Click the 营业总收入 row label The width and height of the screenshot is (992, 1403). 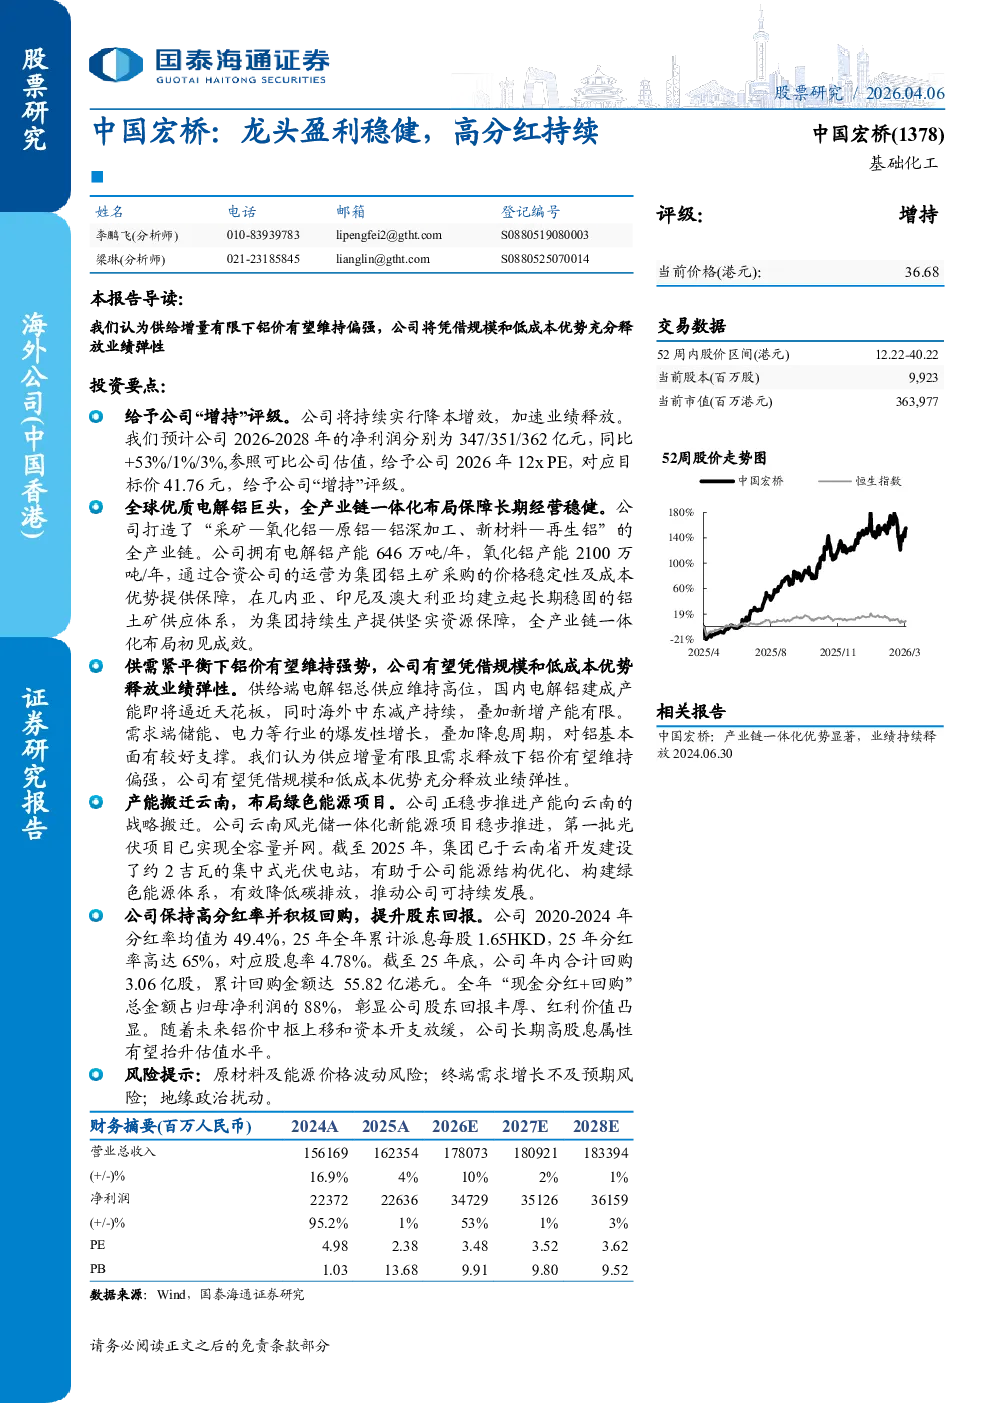123,1152
